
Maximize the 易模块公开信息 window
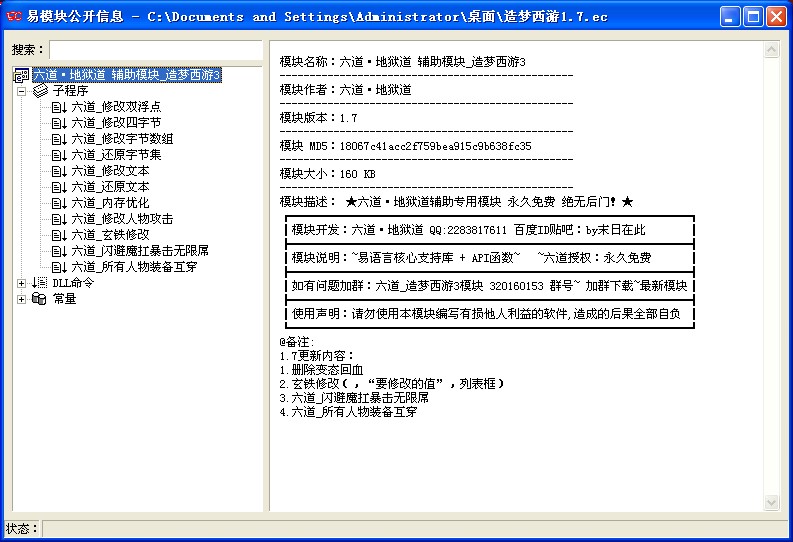tap(753, 17)
